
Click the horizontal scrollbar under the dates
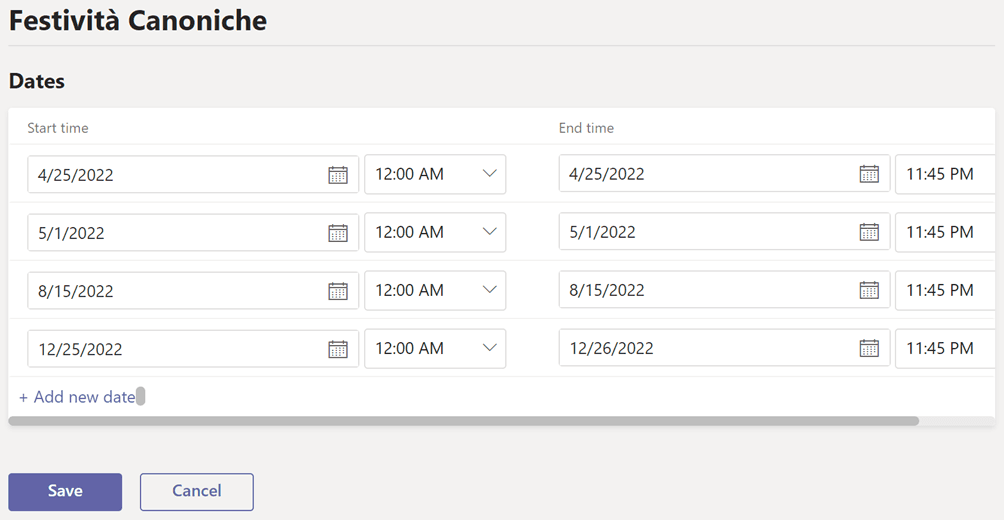(464, 421)
